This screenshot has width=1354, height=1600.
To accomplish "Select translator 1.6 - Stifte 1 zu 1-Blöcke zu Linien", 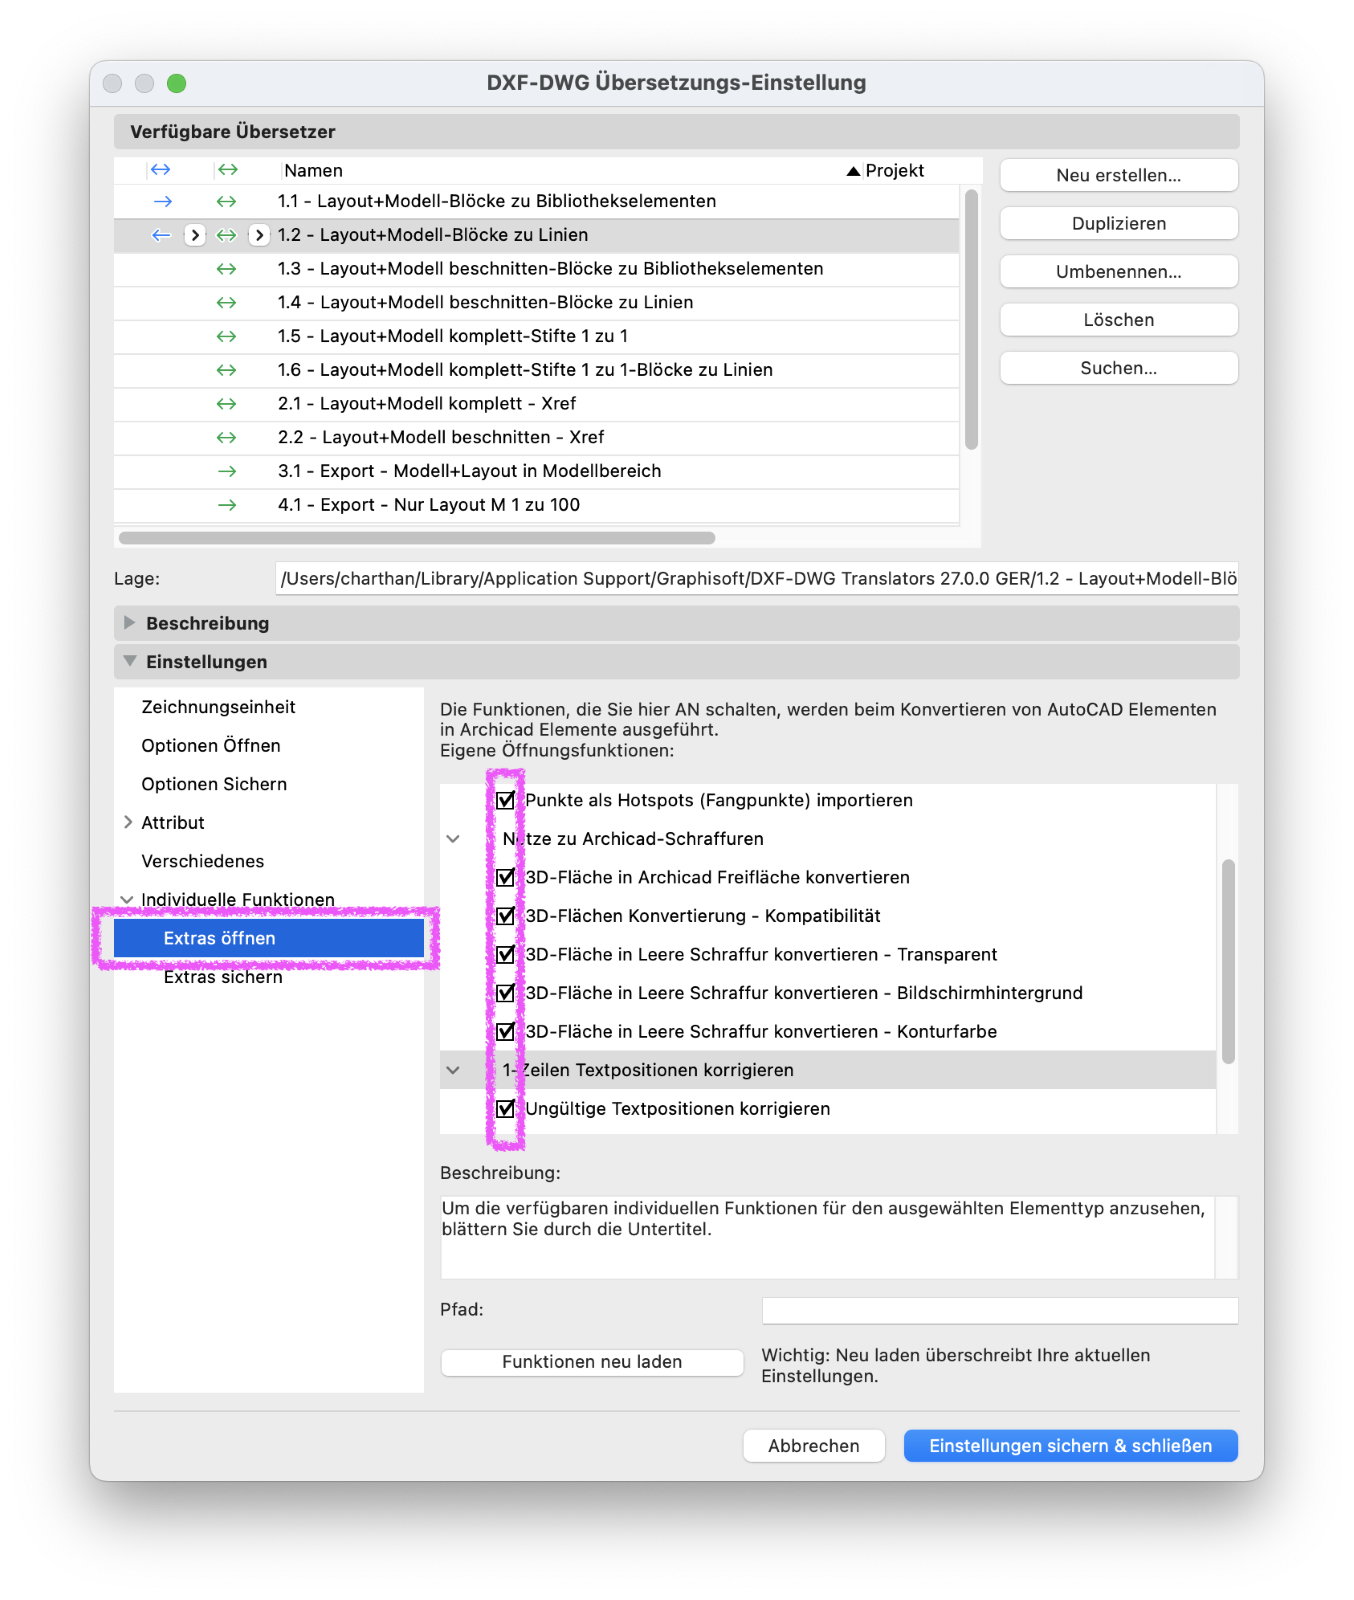I will [536, 370].
